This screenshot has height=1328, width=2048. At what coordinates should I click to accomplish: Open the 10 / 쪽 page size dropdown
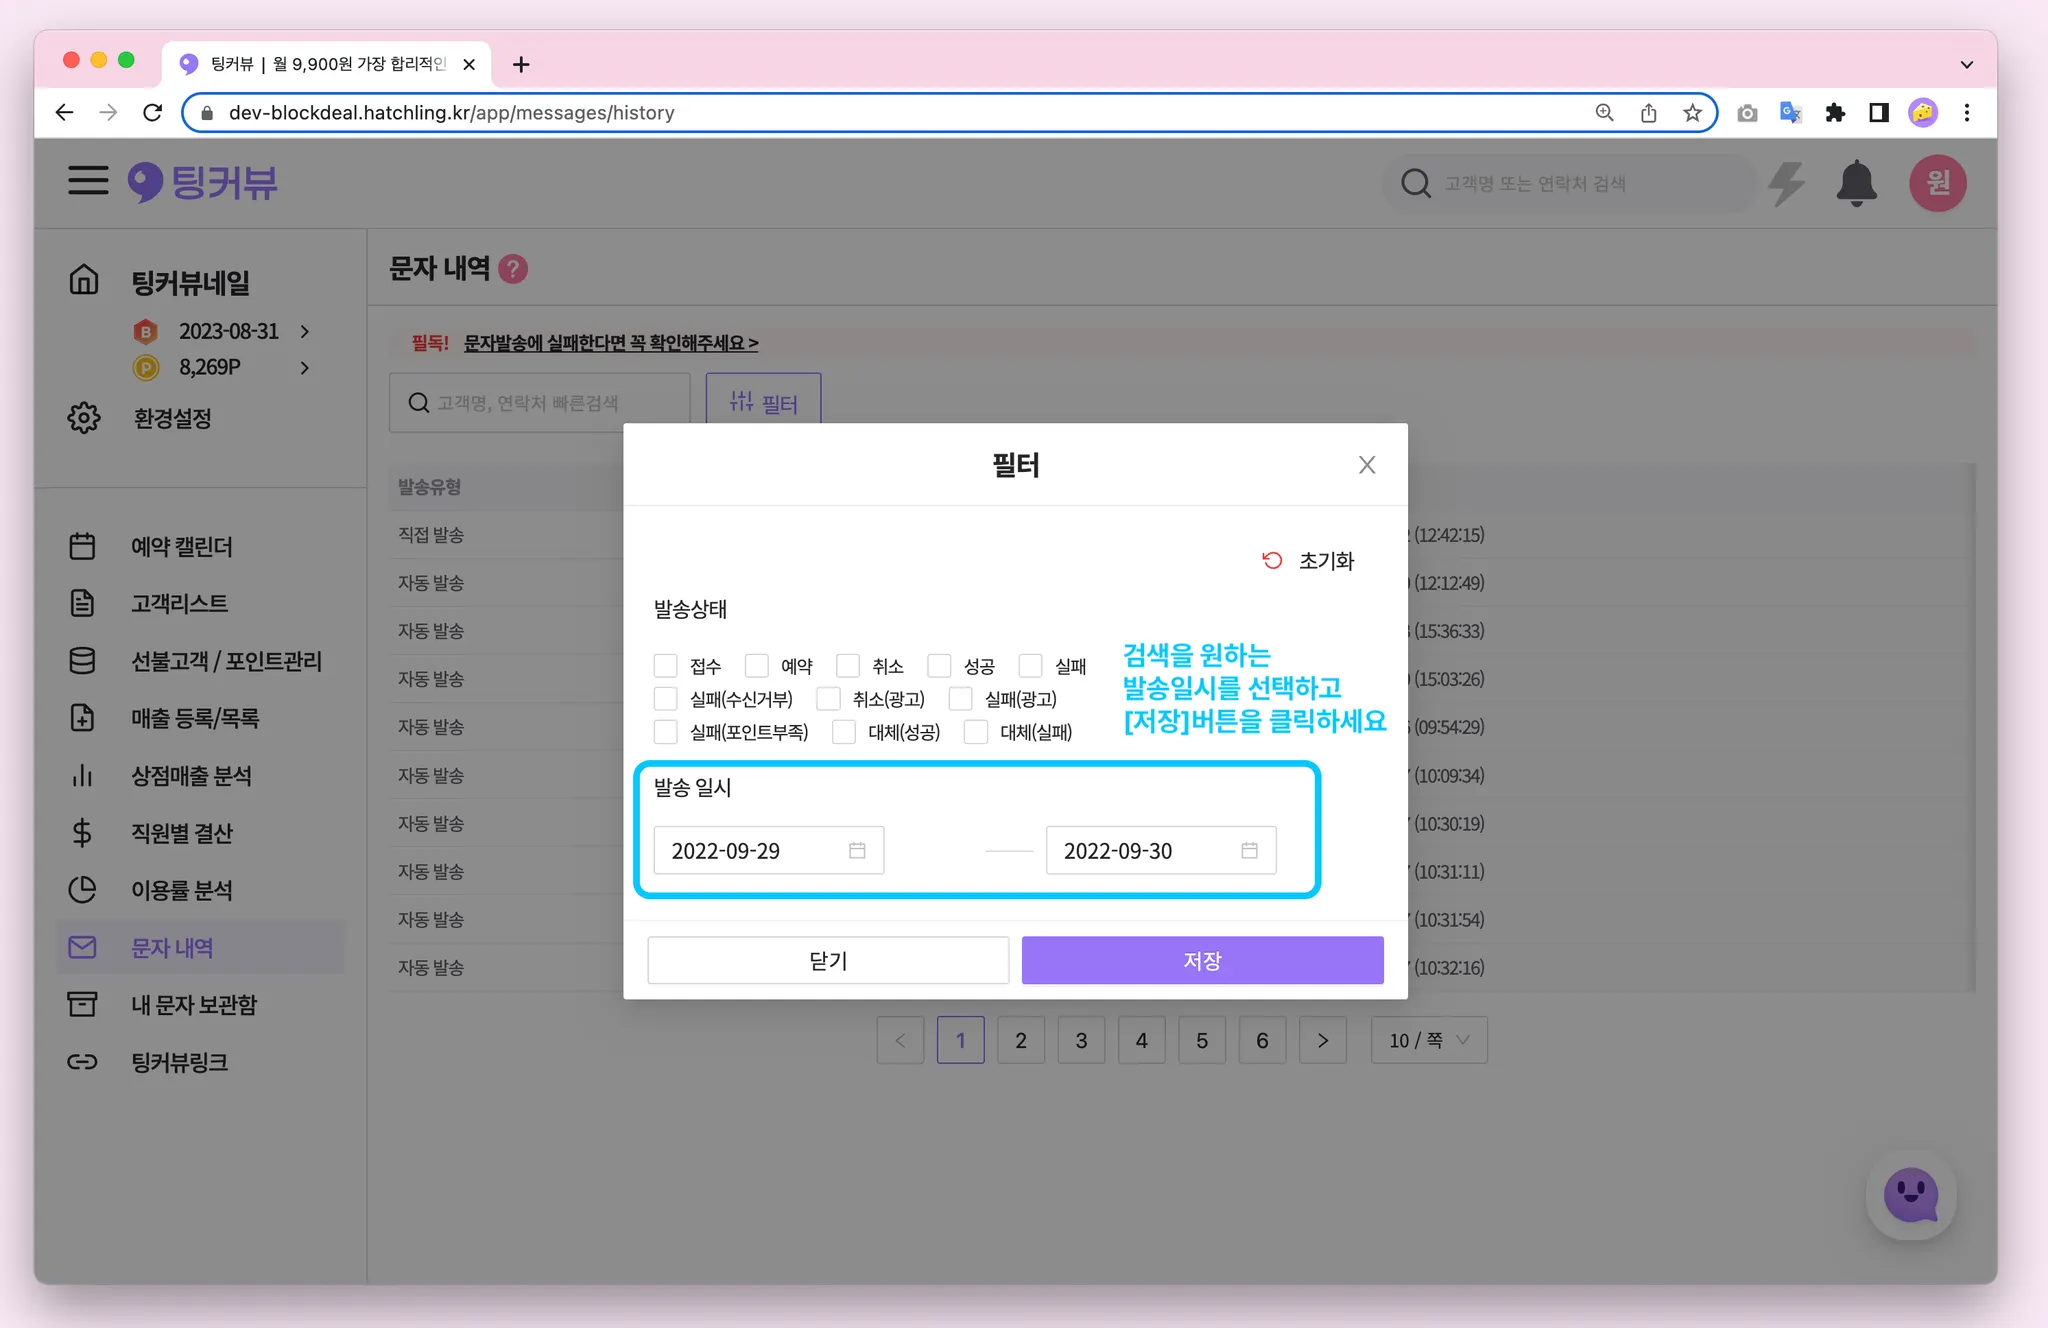point(1429,1040)
